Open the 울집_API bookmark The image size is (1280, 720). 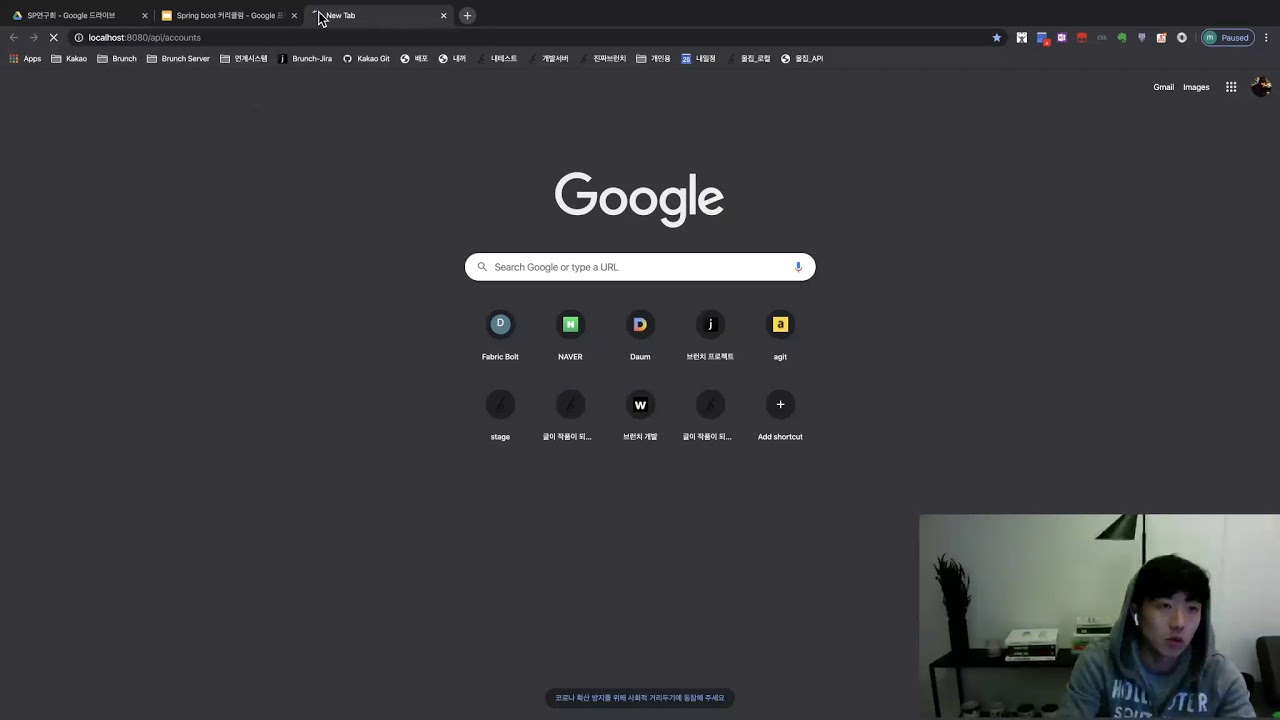(x=802, y=59)
